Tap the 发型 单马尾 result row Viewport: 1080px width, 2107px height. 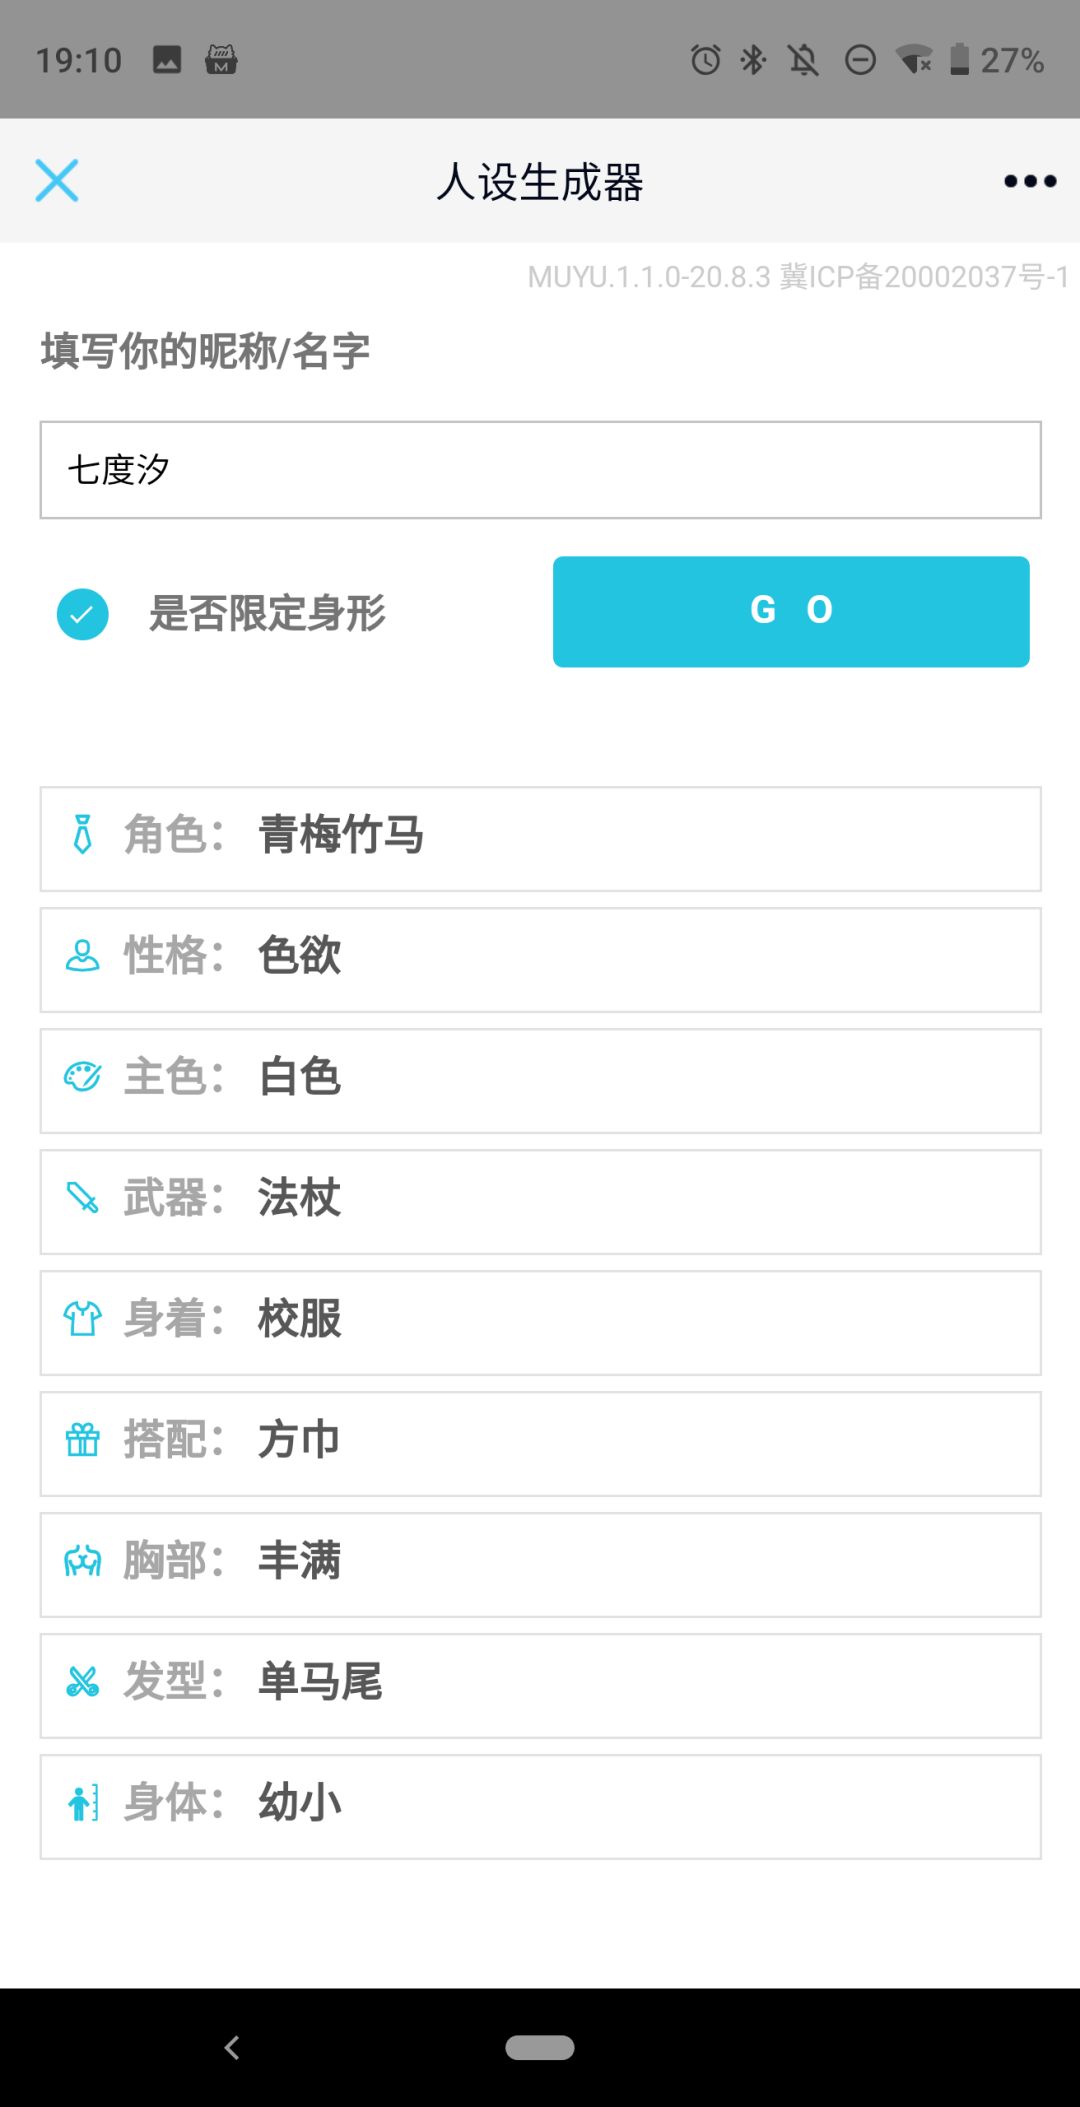pyautogui.click(x=540, y=1686)
